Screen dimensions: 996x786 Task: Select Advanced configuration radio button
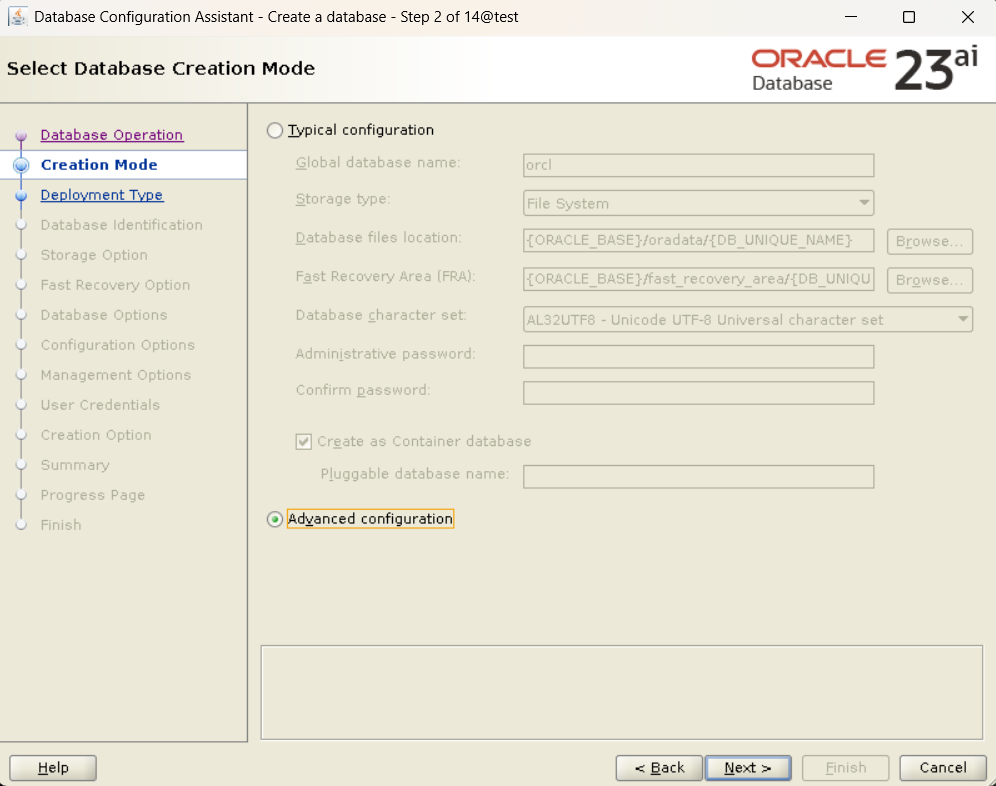tap(274, 519)
